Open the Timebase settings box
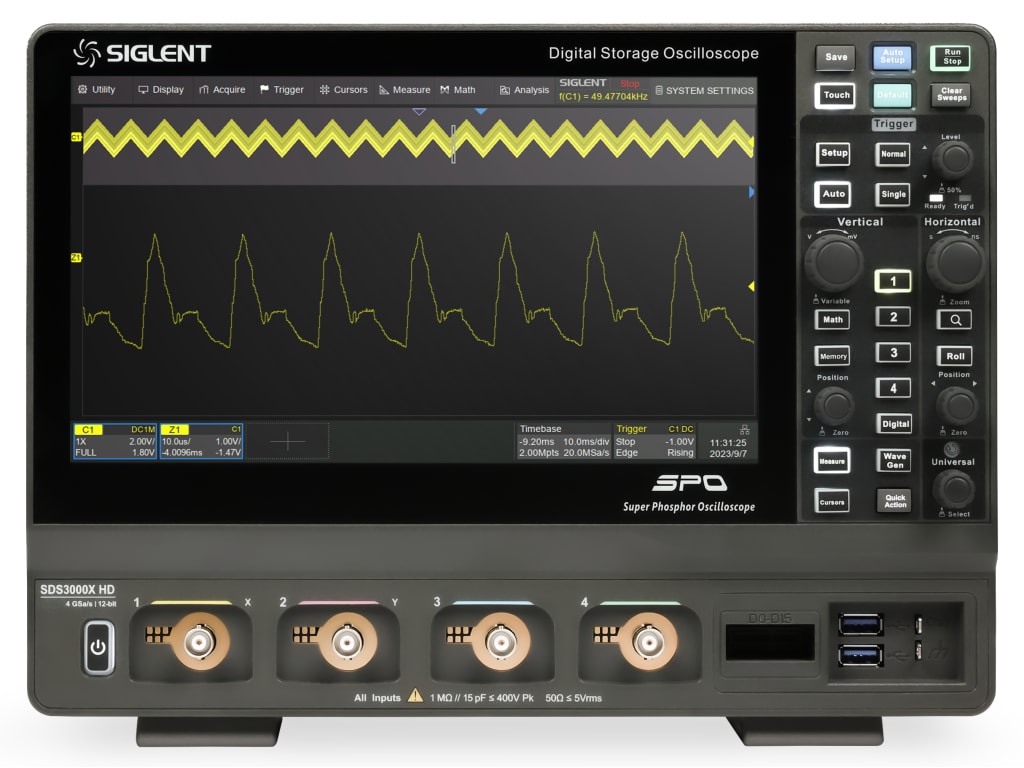 pyautogui.click(x=562, y=438)
